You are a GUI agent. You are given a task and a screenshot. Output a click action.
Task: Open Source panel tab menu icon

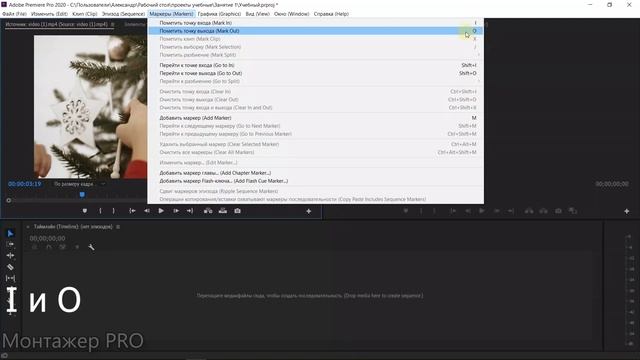coord(113,24)
